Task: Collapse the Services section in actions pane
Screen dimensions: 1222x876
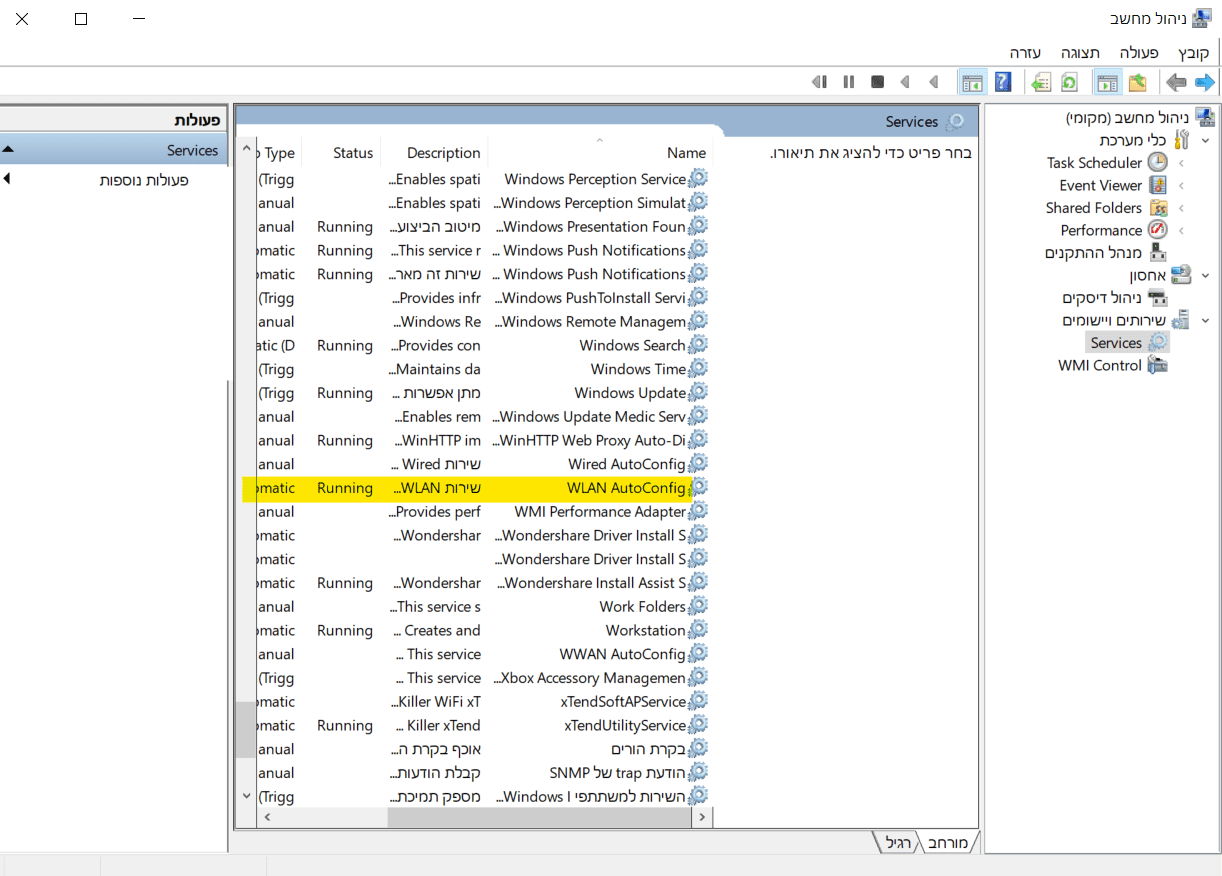Action: (8, 150)
